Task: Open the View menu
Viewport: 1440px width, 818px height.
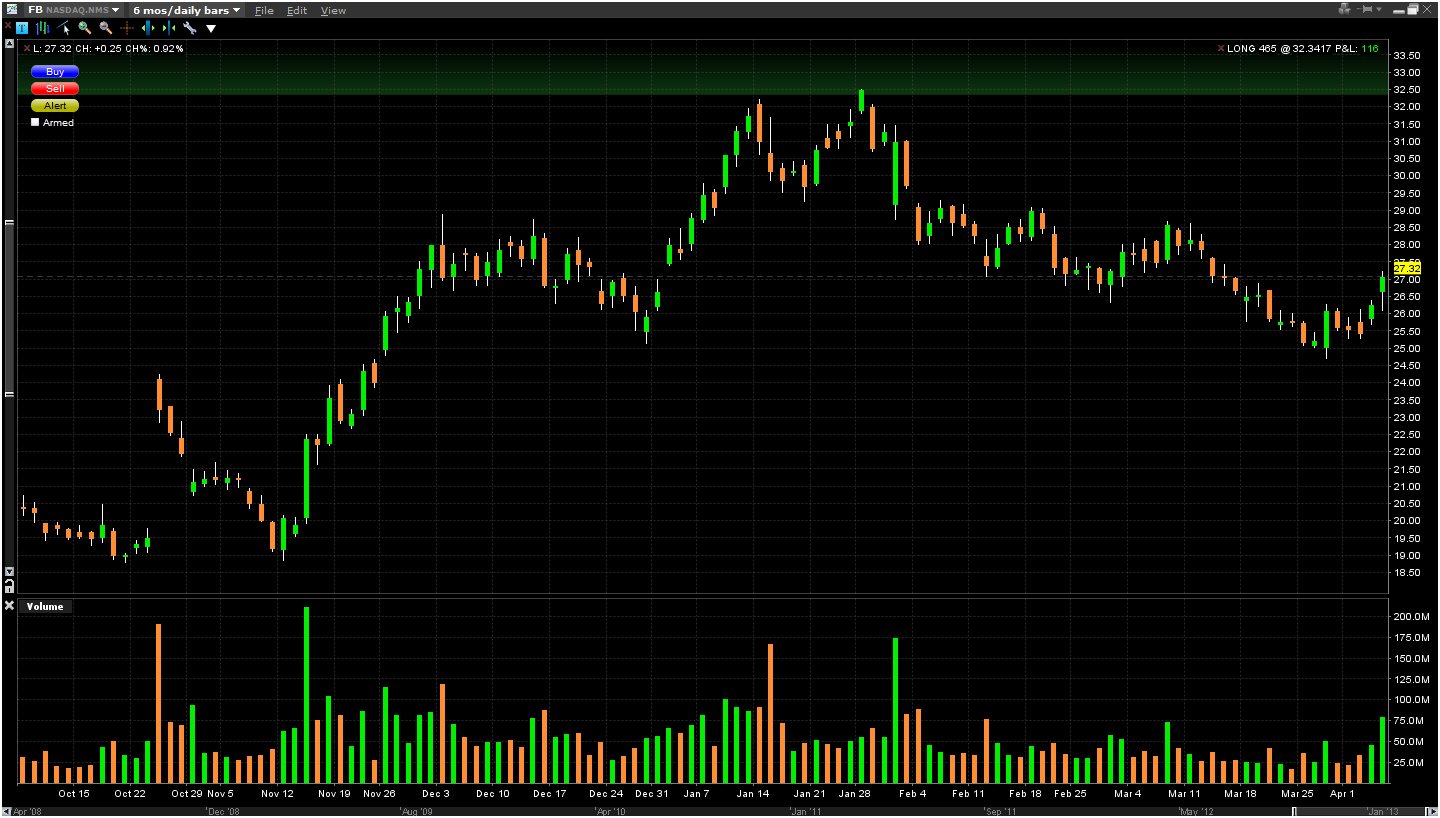Action: click(333, 10)
